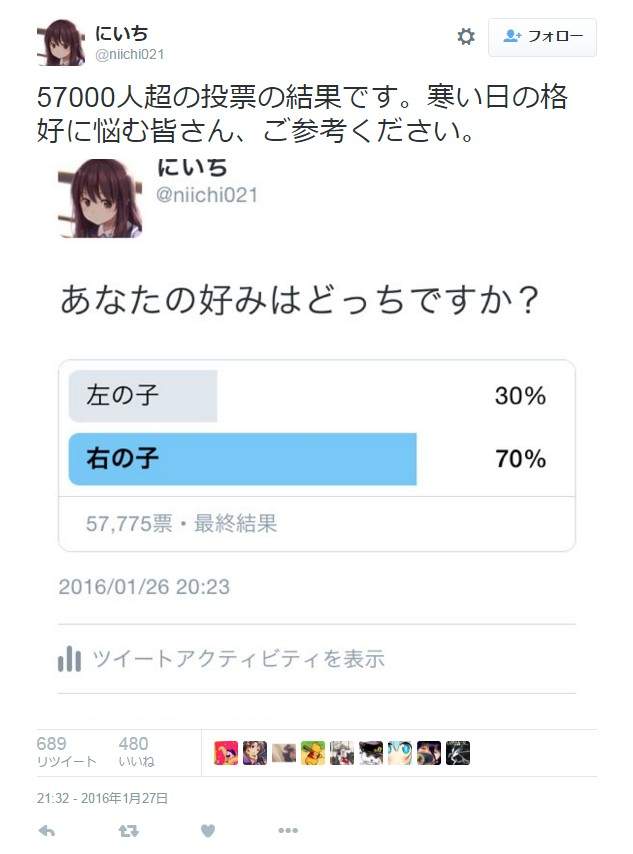
Task: Open the gear settings menu
Action: coord(466,37)
